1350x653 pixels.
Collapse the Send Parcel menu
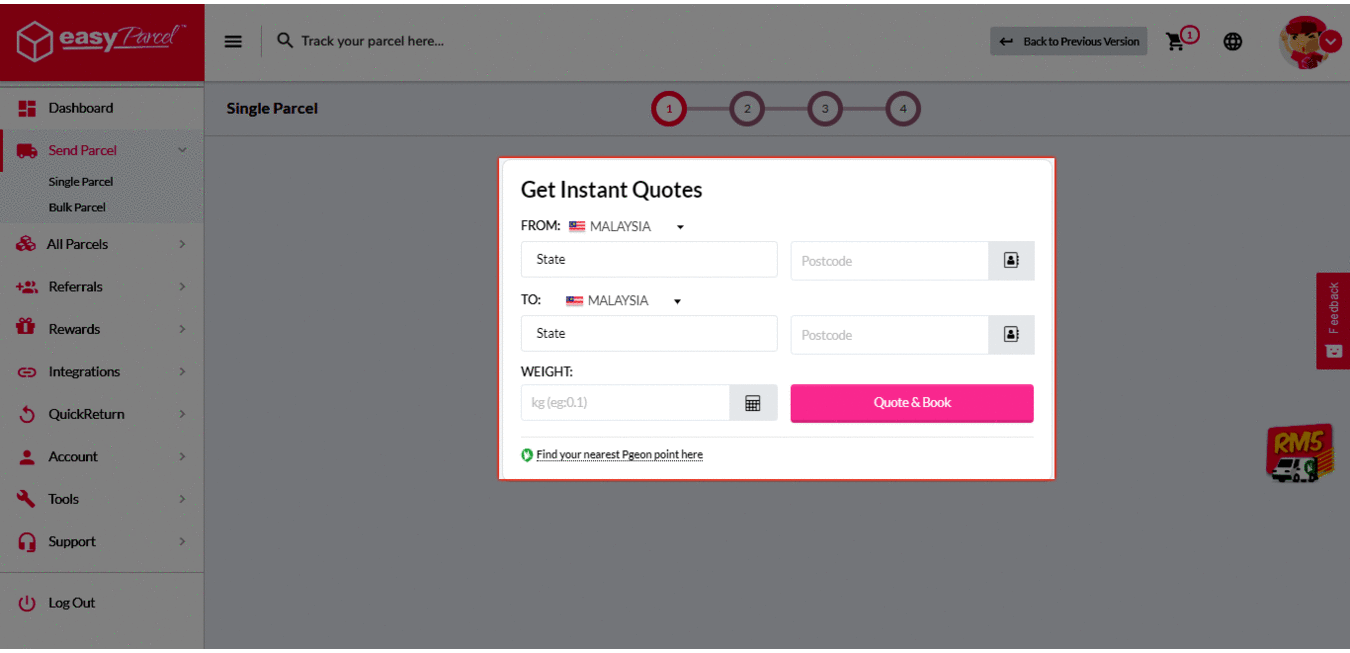coord(182,150)
